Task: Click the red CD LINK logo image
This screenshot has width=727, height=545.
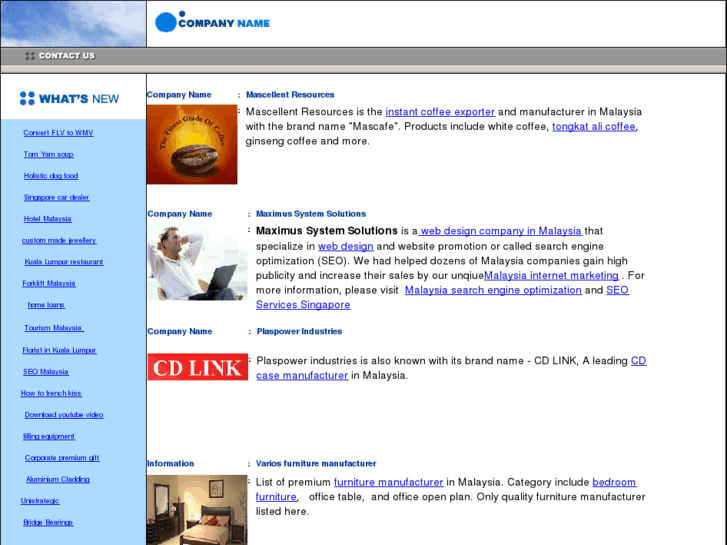Action: coord(198,367)
